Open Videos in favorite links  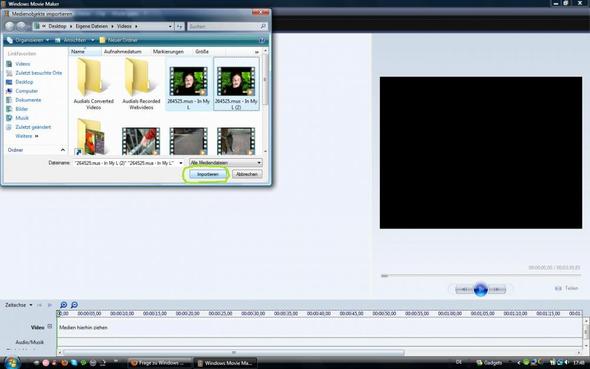[23, 64]
